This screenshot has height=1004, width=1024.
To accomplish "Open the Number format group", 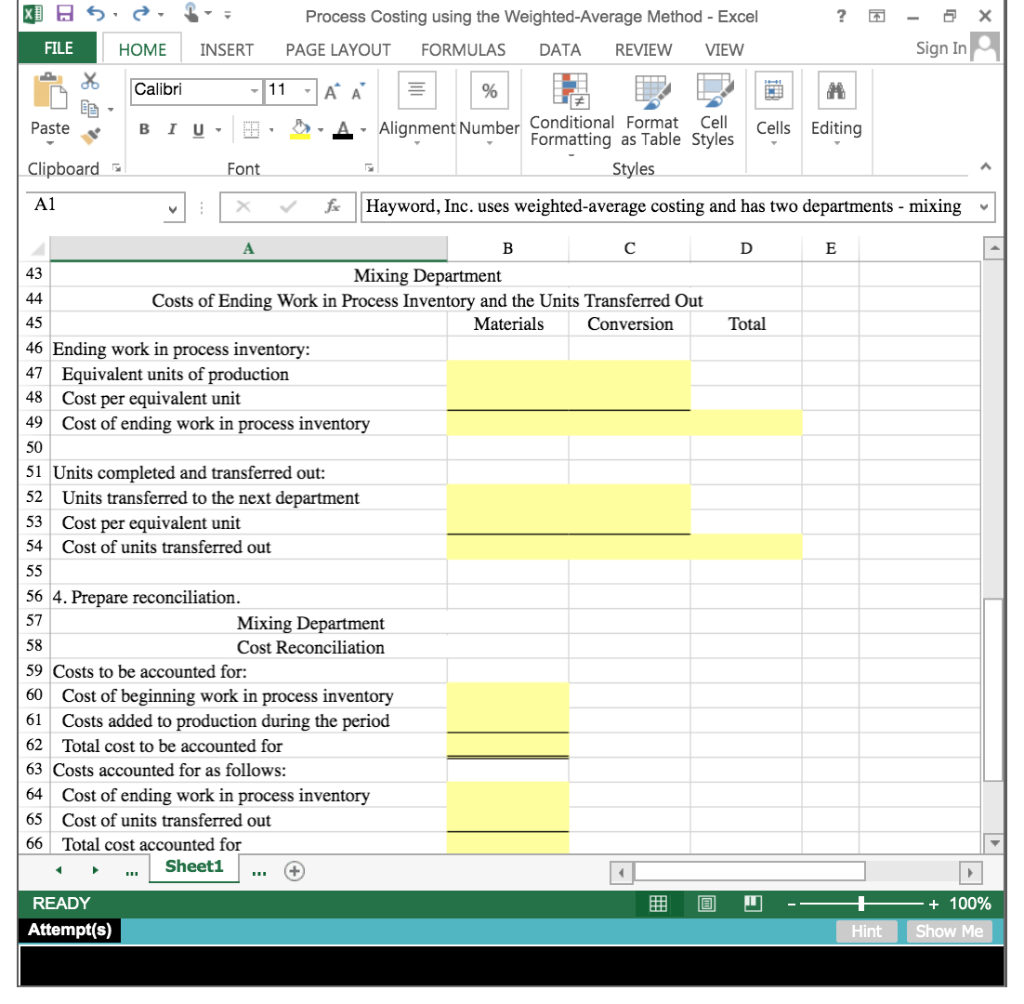I will pyautogui.click(x=489, y=108).
